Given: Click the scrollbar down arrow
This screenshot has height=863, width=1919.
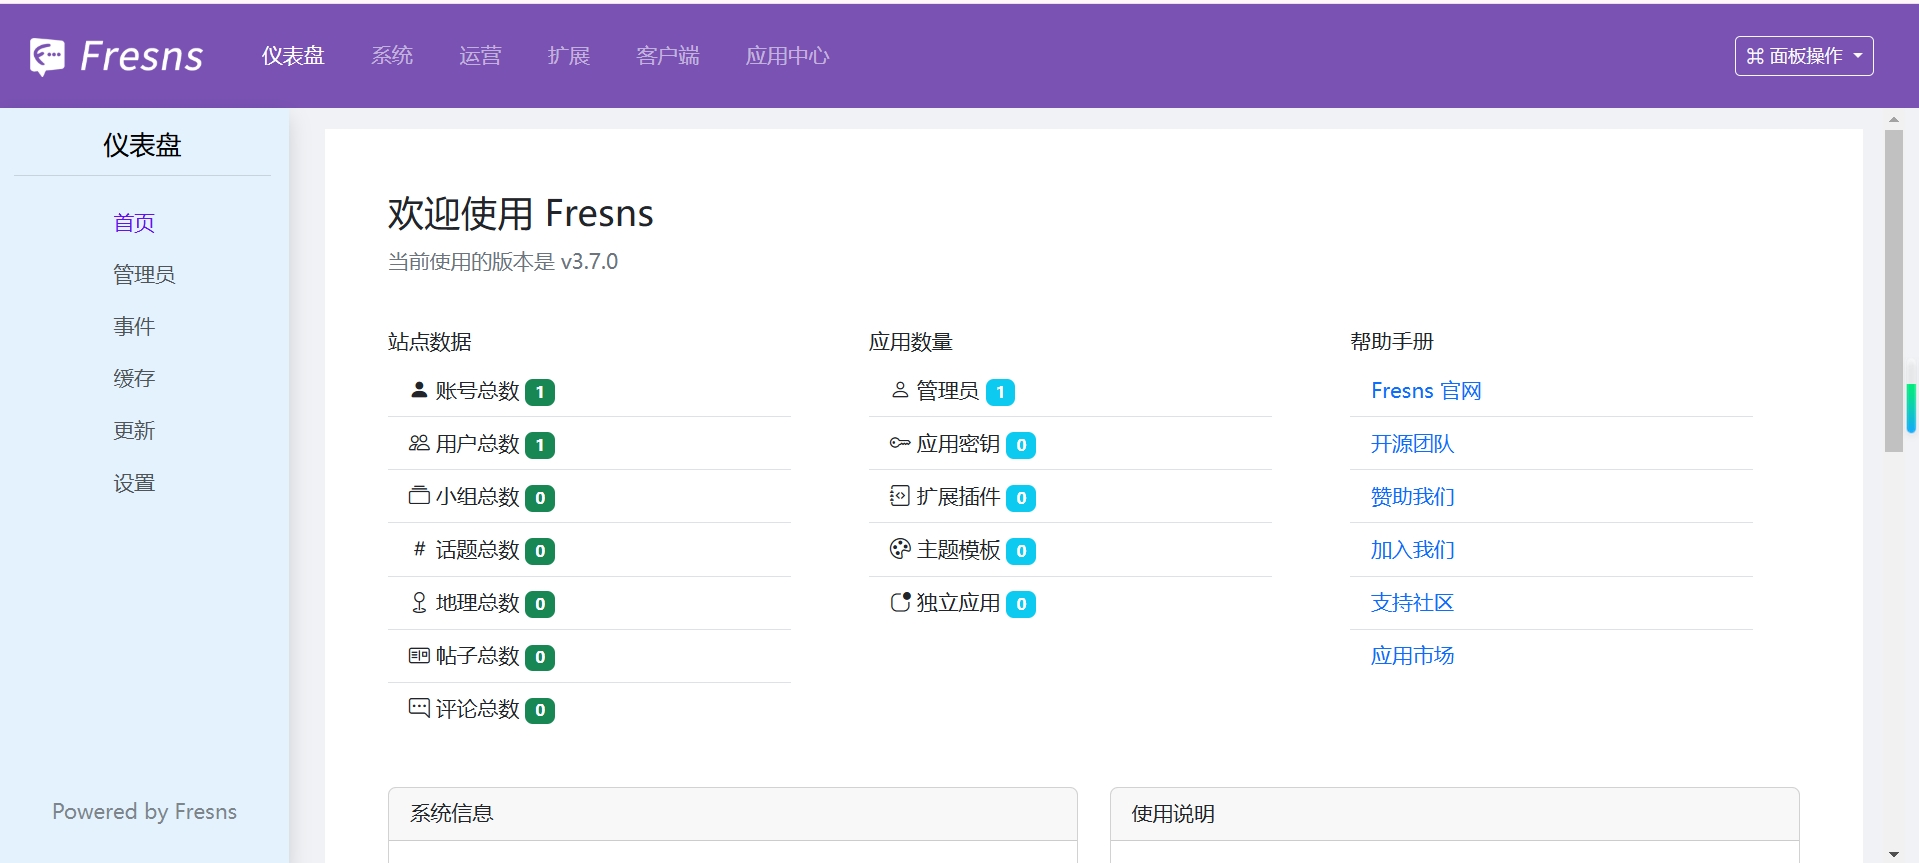Looking at the screenshot, I should (1893, 854).
